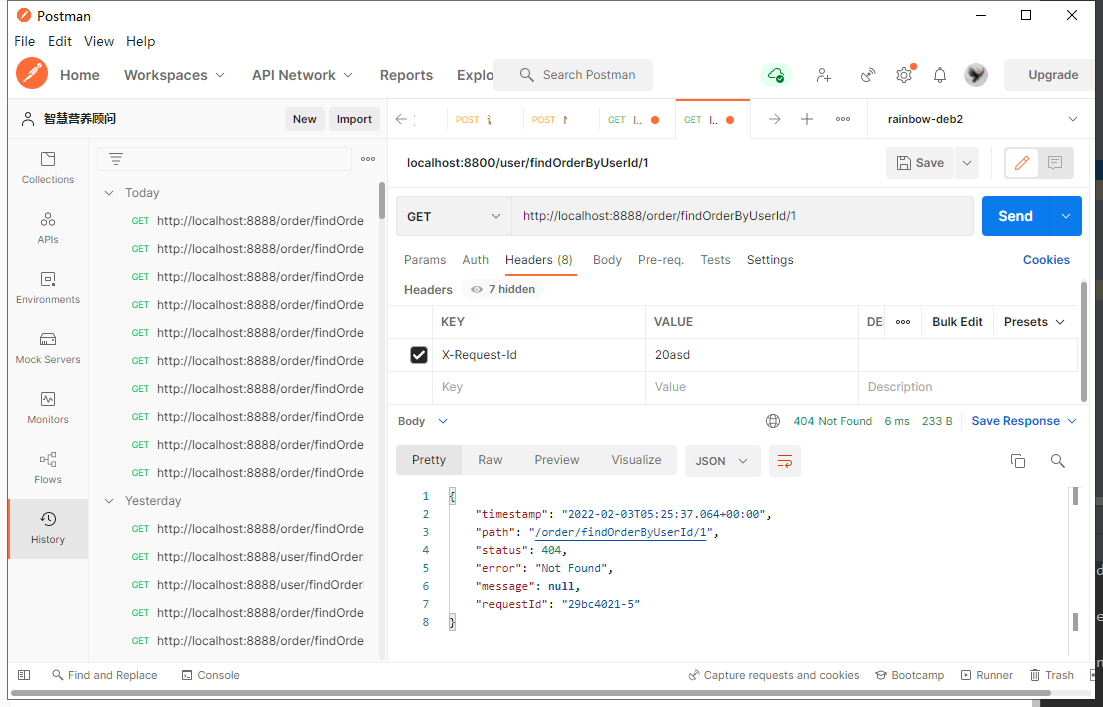Image resolution: width=1103 pixels, height=707 pixels.
Task: Open the JSON format dropdown
Action: [721, 461]
